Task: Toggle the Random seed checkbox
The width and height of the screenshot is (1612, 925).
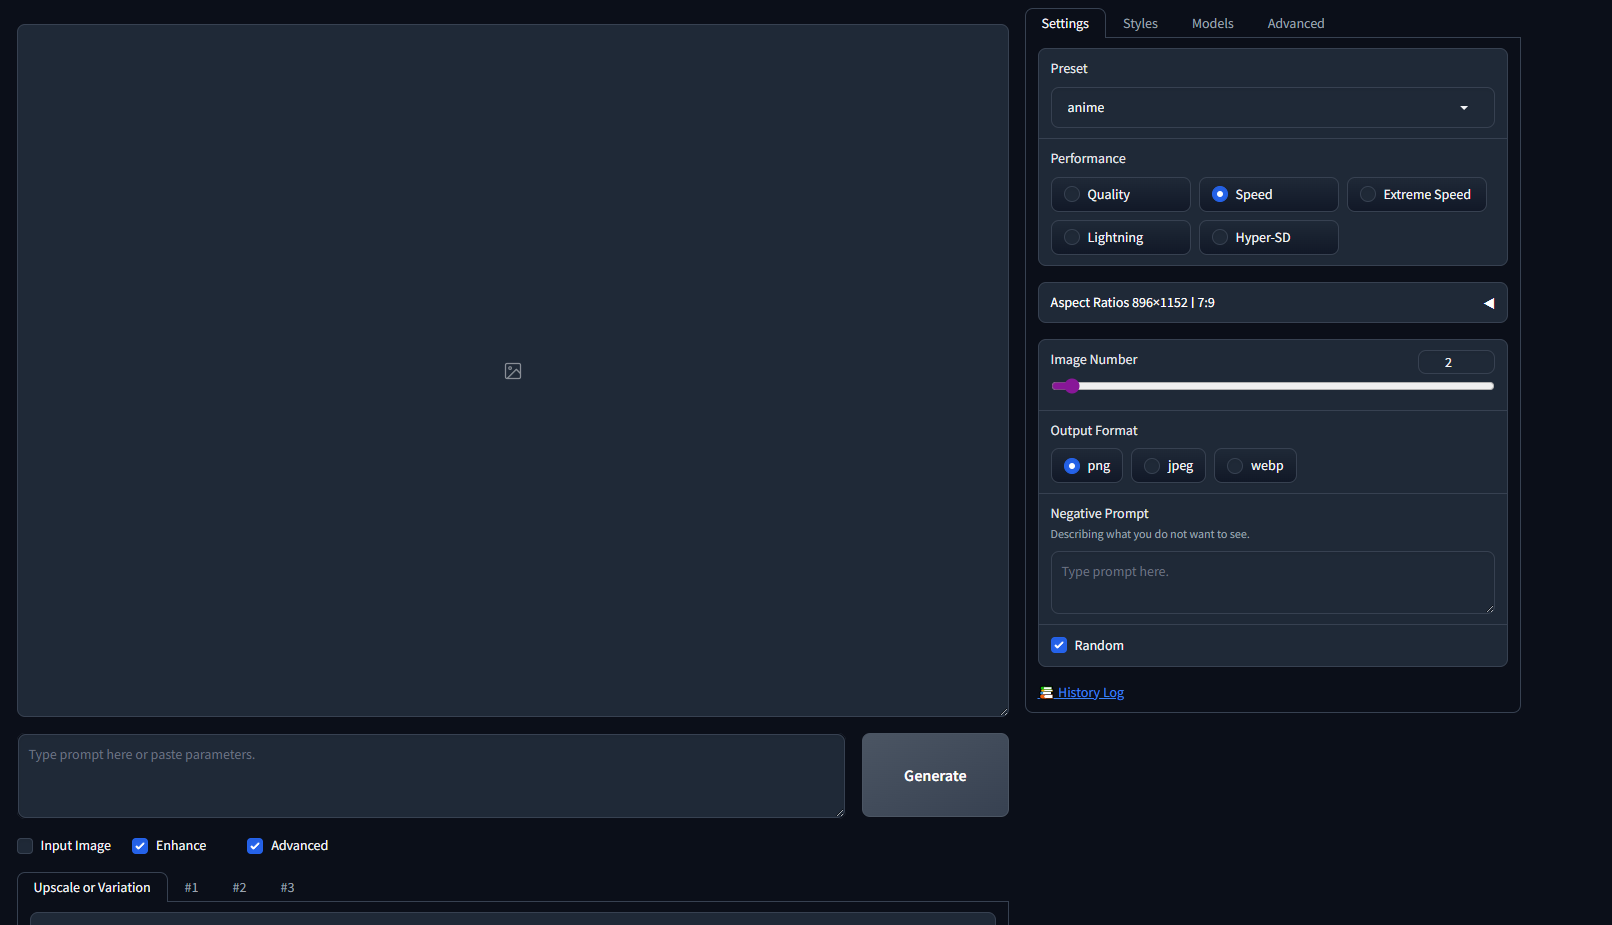Action: pyautogui.click(x=1059, y=646)
